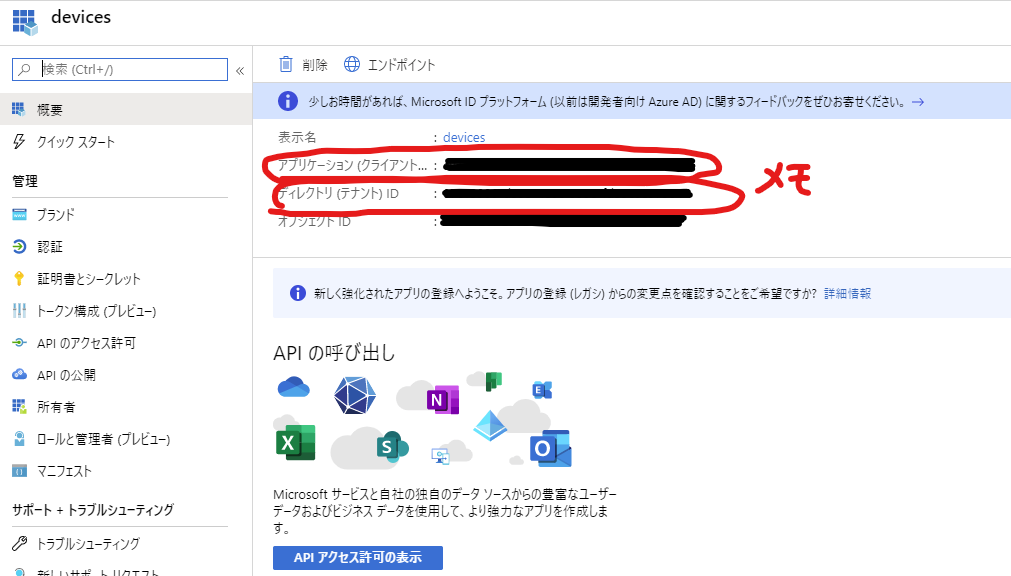Click the サポート + トラブルシューティング header
Screen dimensions: 1011x576
click(x=93, y=510)
